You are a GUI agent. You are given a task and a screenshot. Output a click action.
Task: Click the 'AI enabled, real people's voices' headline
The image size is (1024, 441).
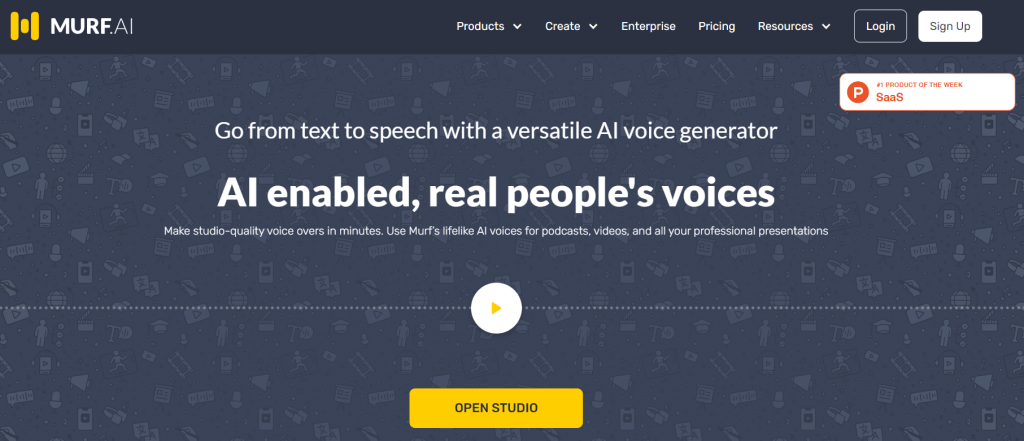point(496,192)
